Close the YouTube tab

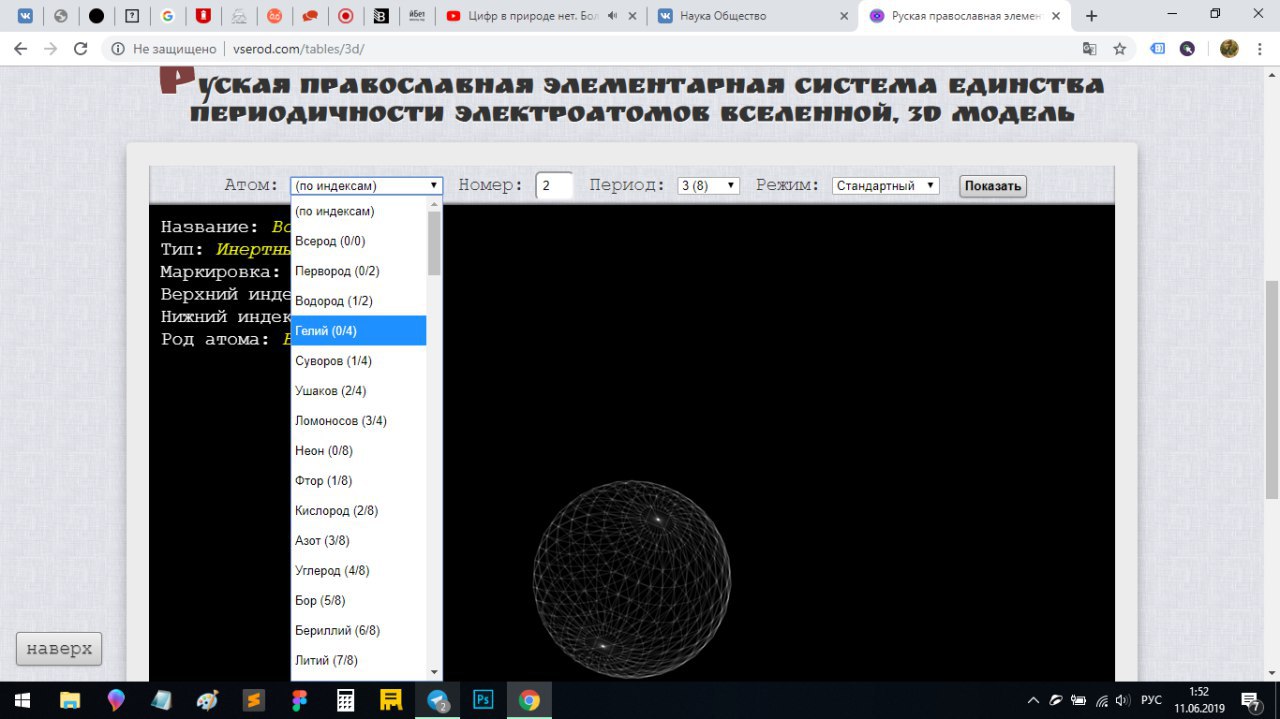pyautogui.click(x=632, y=16)
